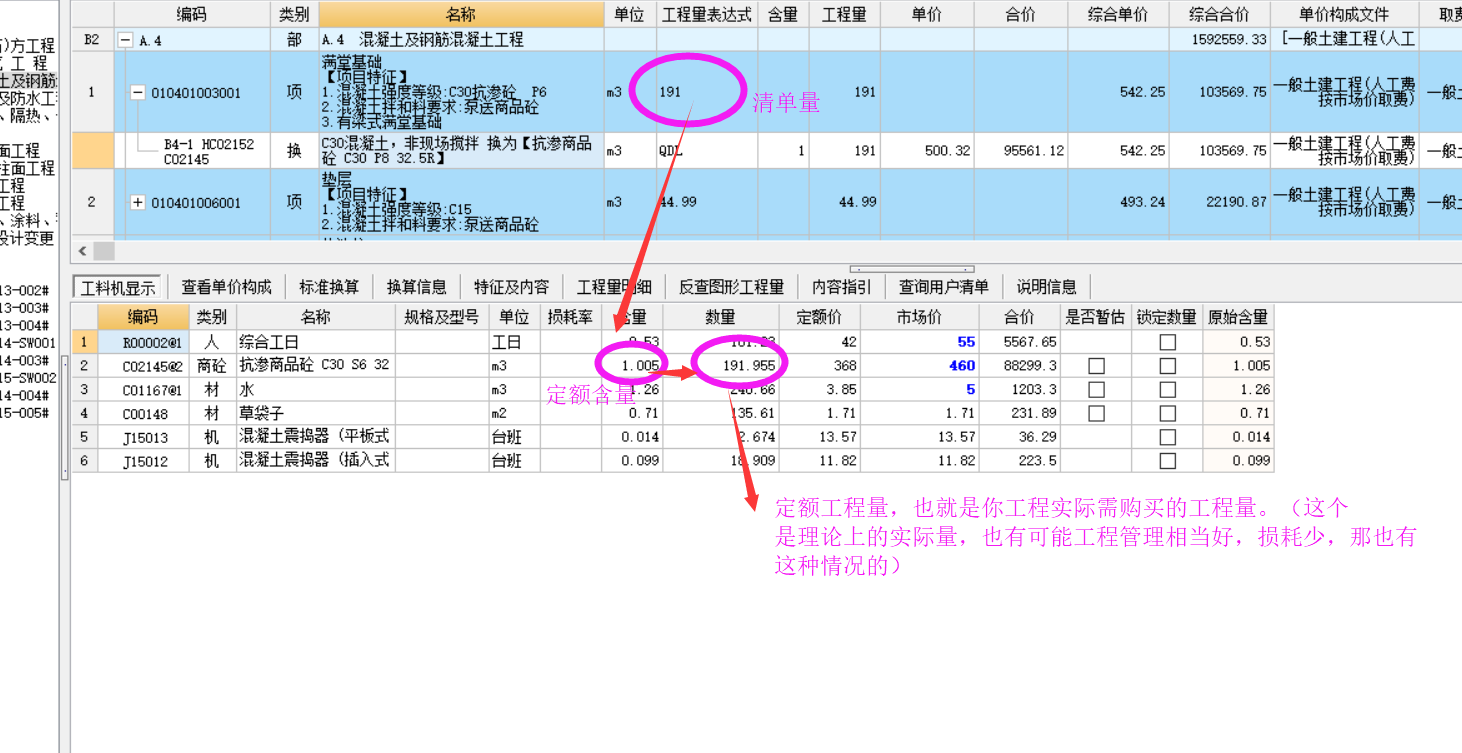1462x753 pixels.
Task: Select the 工程量表达式 cell showing 191
Action: (x=706, y=92)
